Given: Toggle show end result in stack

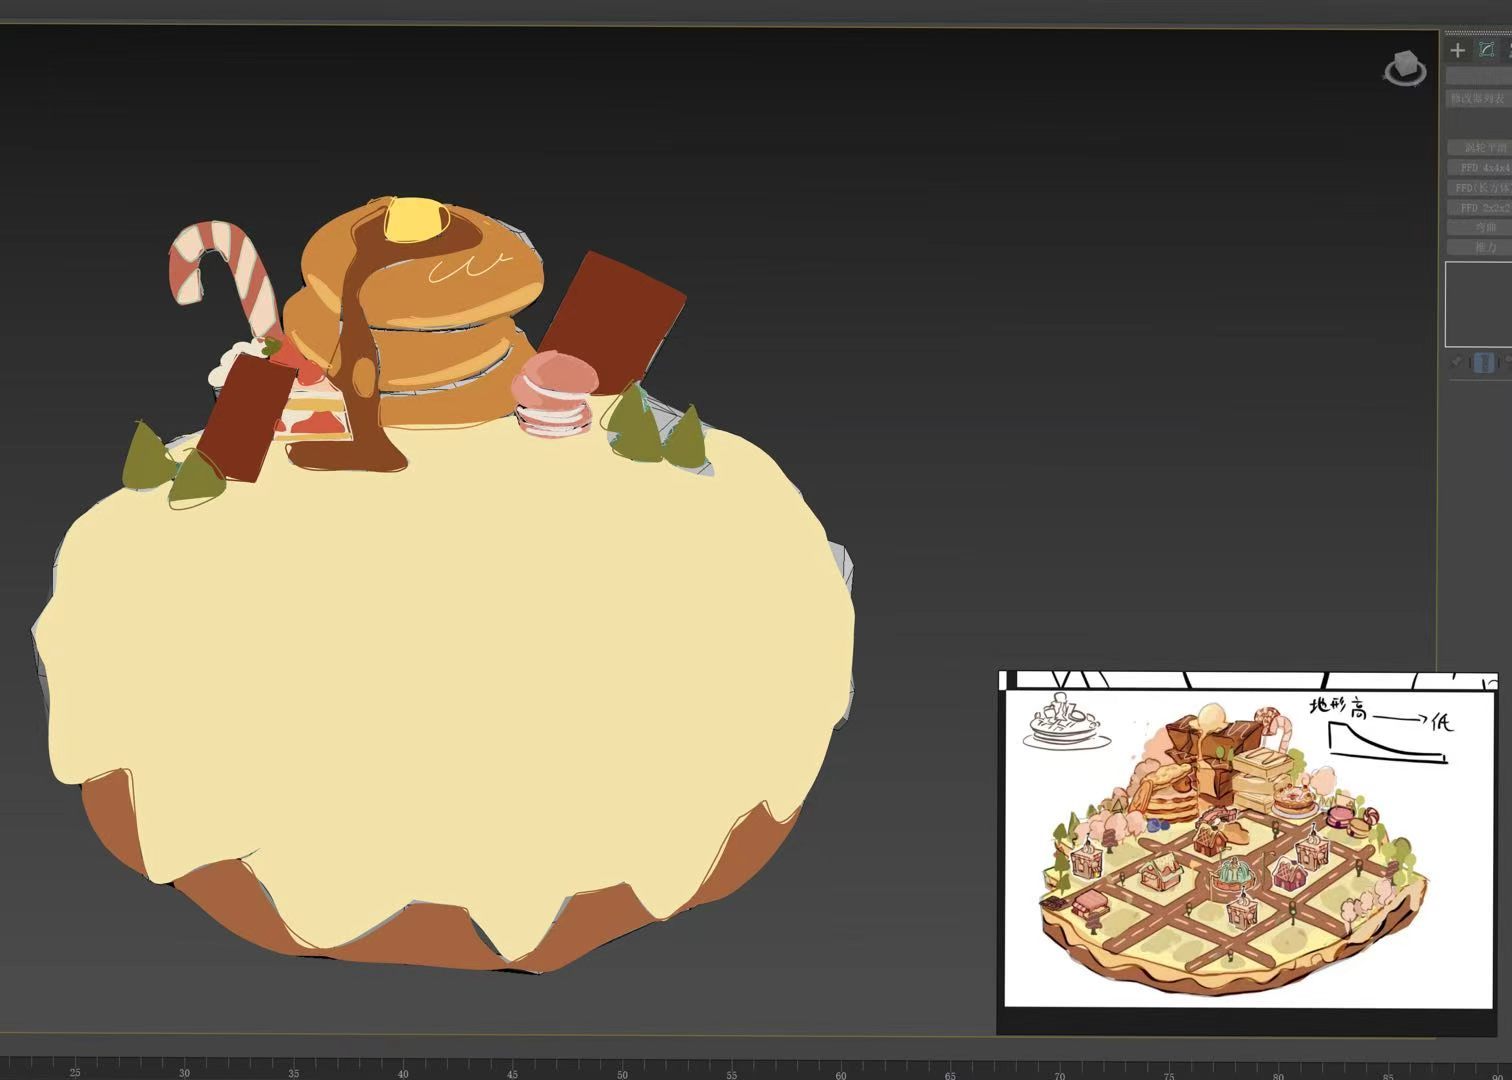Looking at the screenshot, I should point(1484,362).
